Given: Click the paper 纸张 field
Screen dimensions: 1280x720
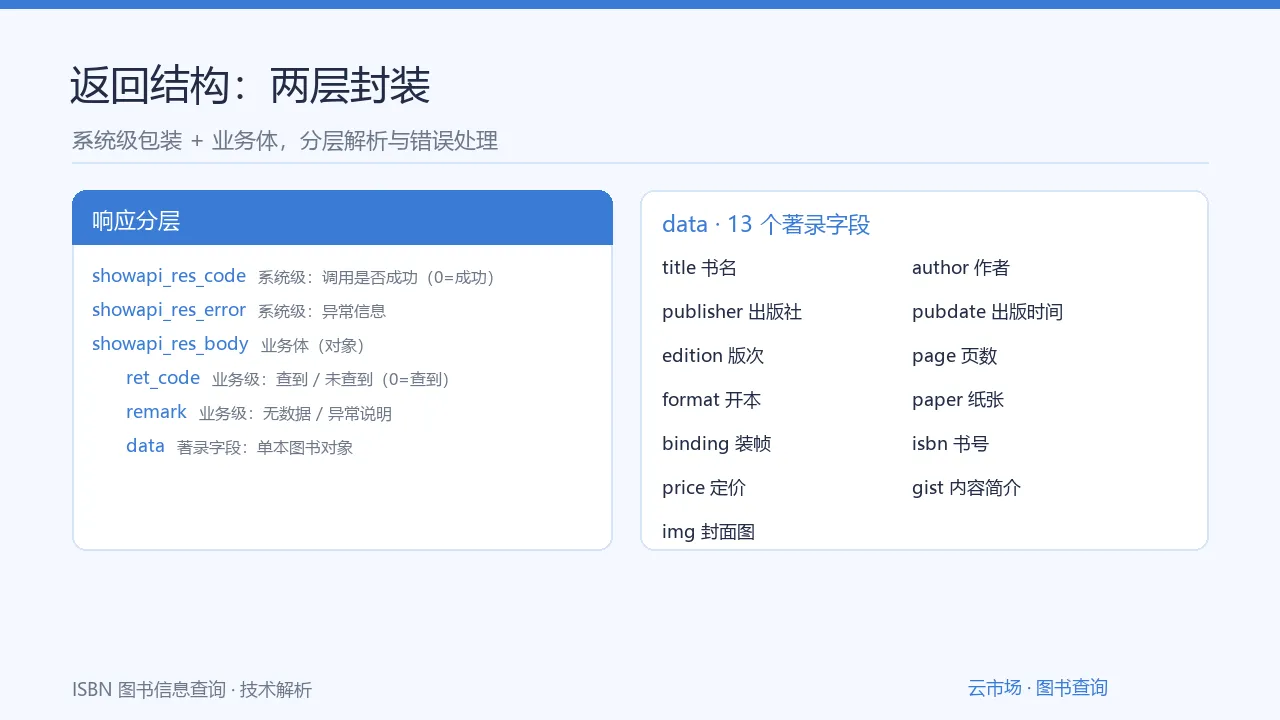Looking at the screenshot, I should click(958, 400).
